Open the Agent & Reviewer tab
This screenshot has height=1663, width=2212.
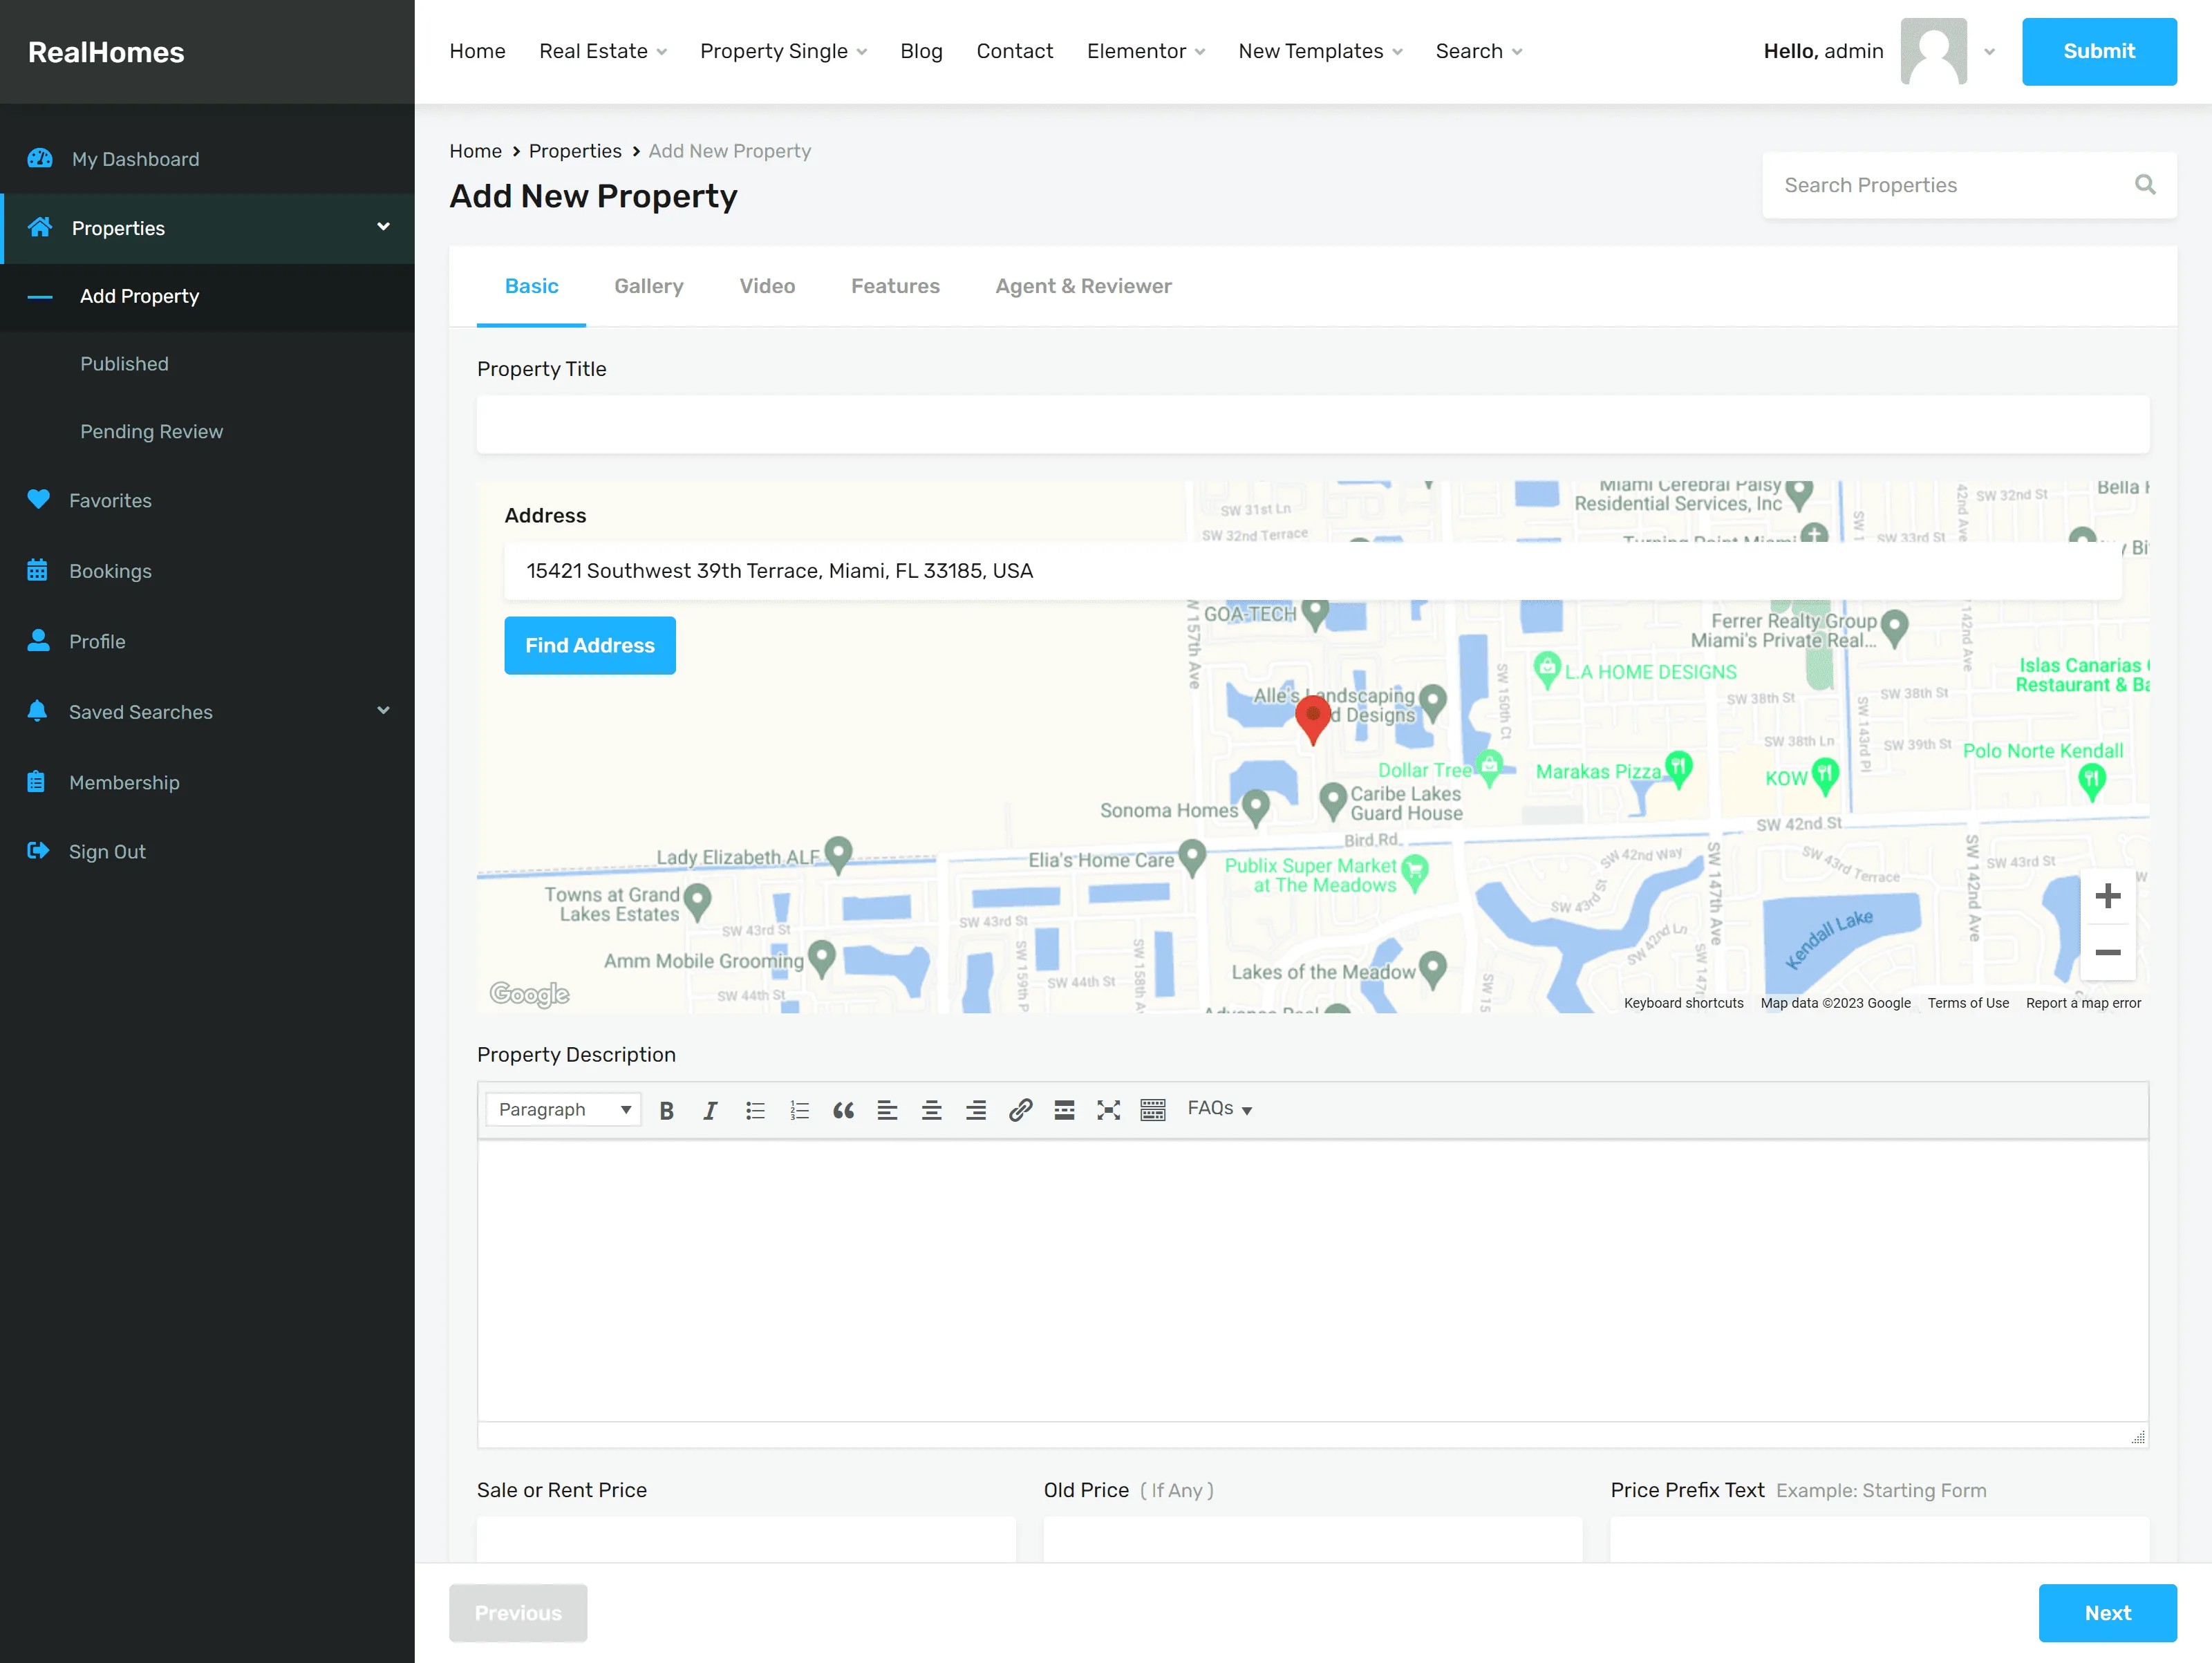(1083, 286)
